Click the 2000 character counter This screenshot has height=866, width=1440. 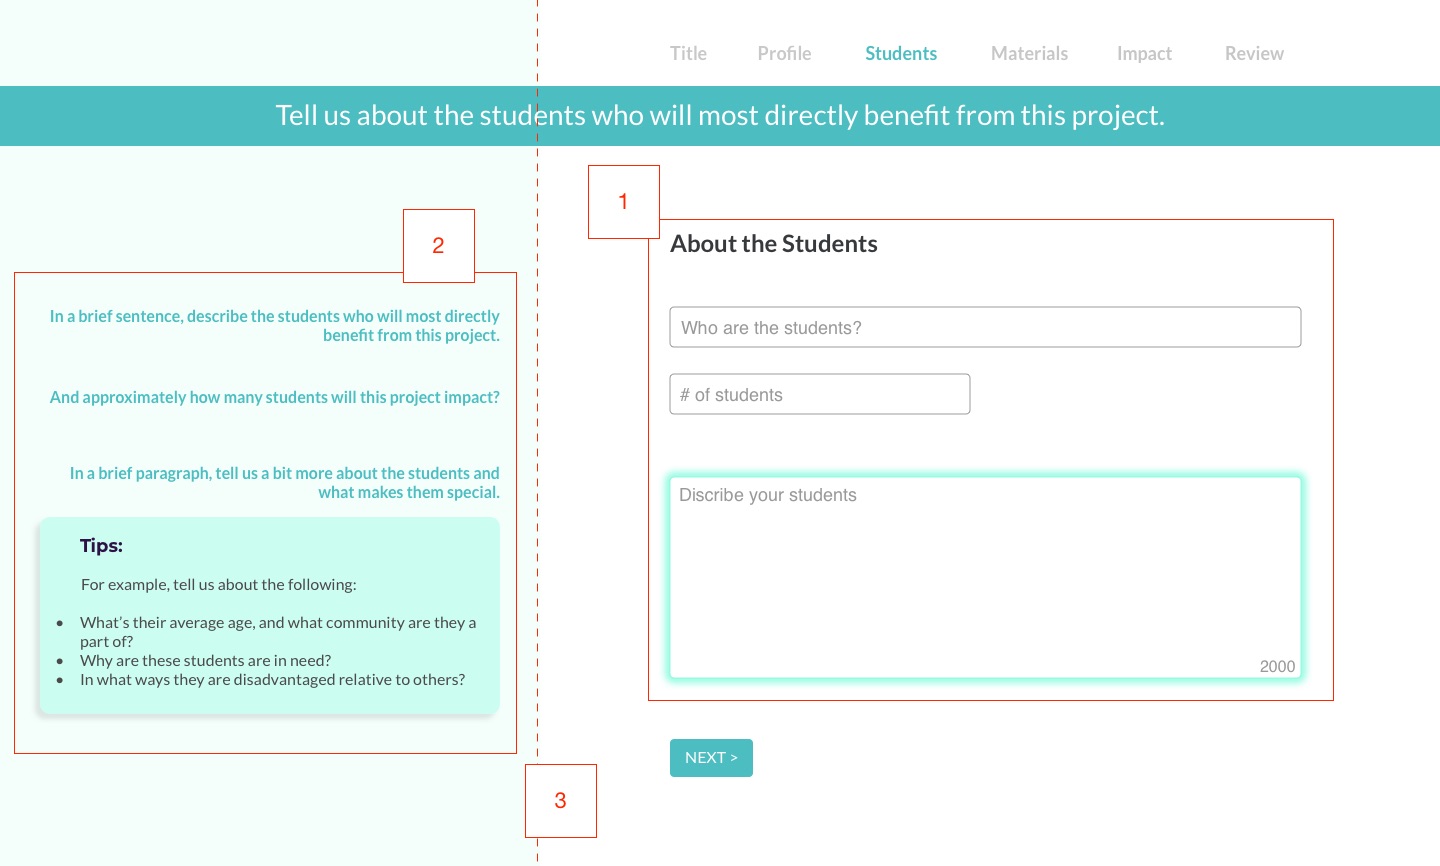(x=1277, y=667)
